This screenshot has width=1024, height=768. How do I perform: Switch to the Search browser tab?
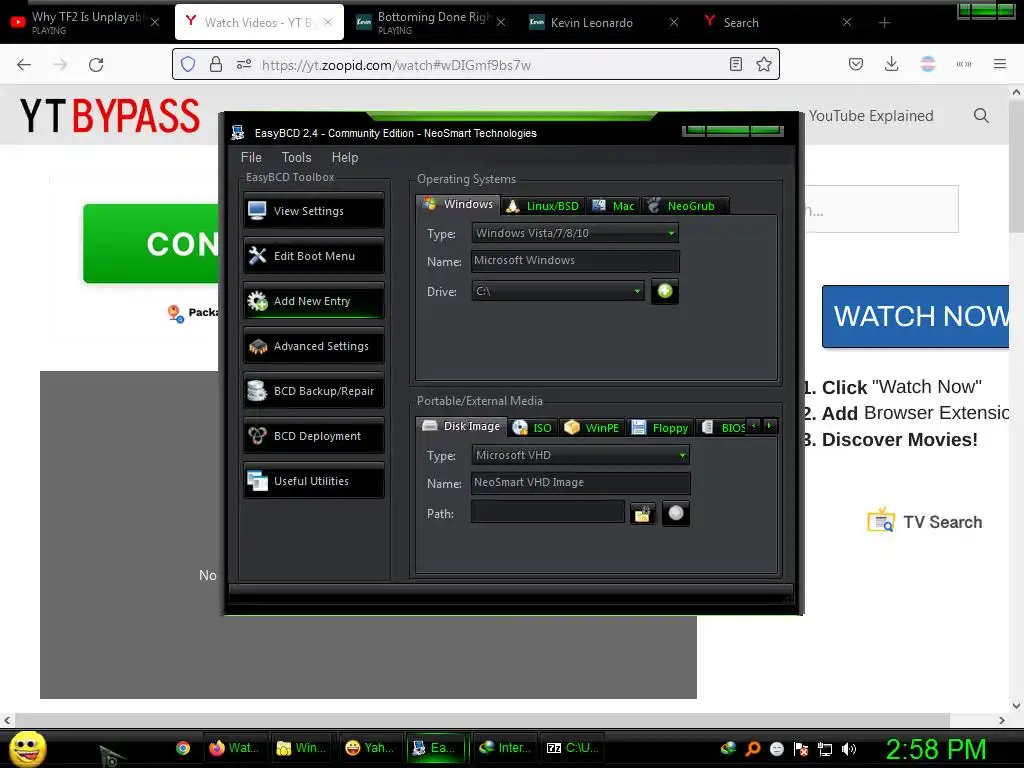[777, 22]
